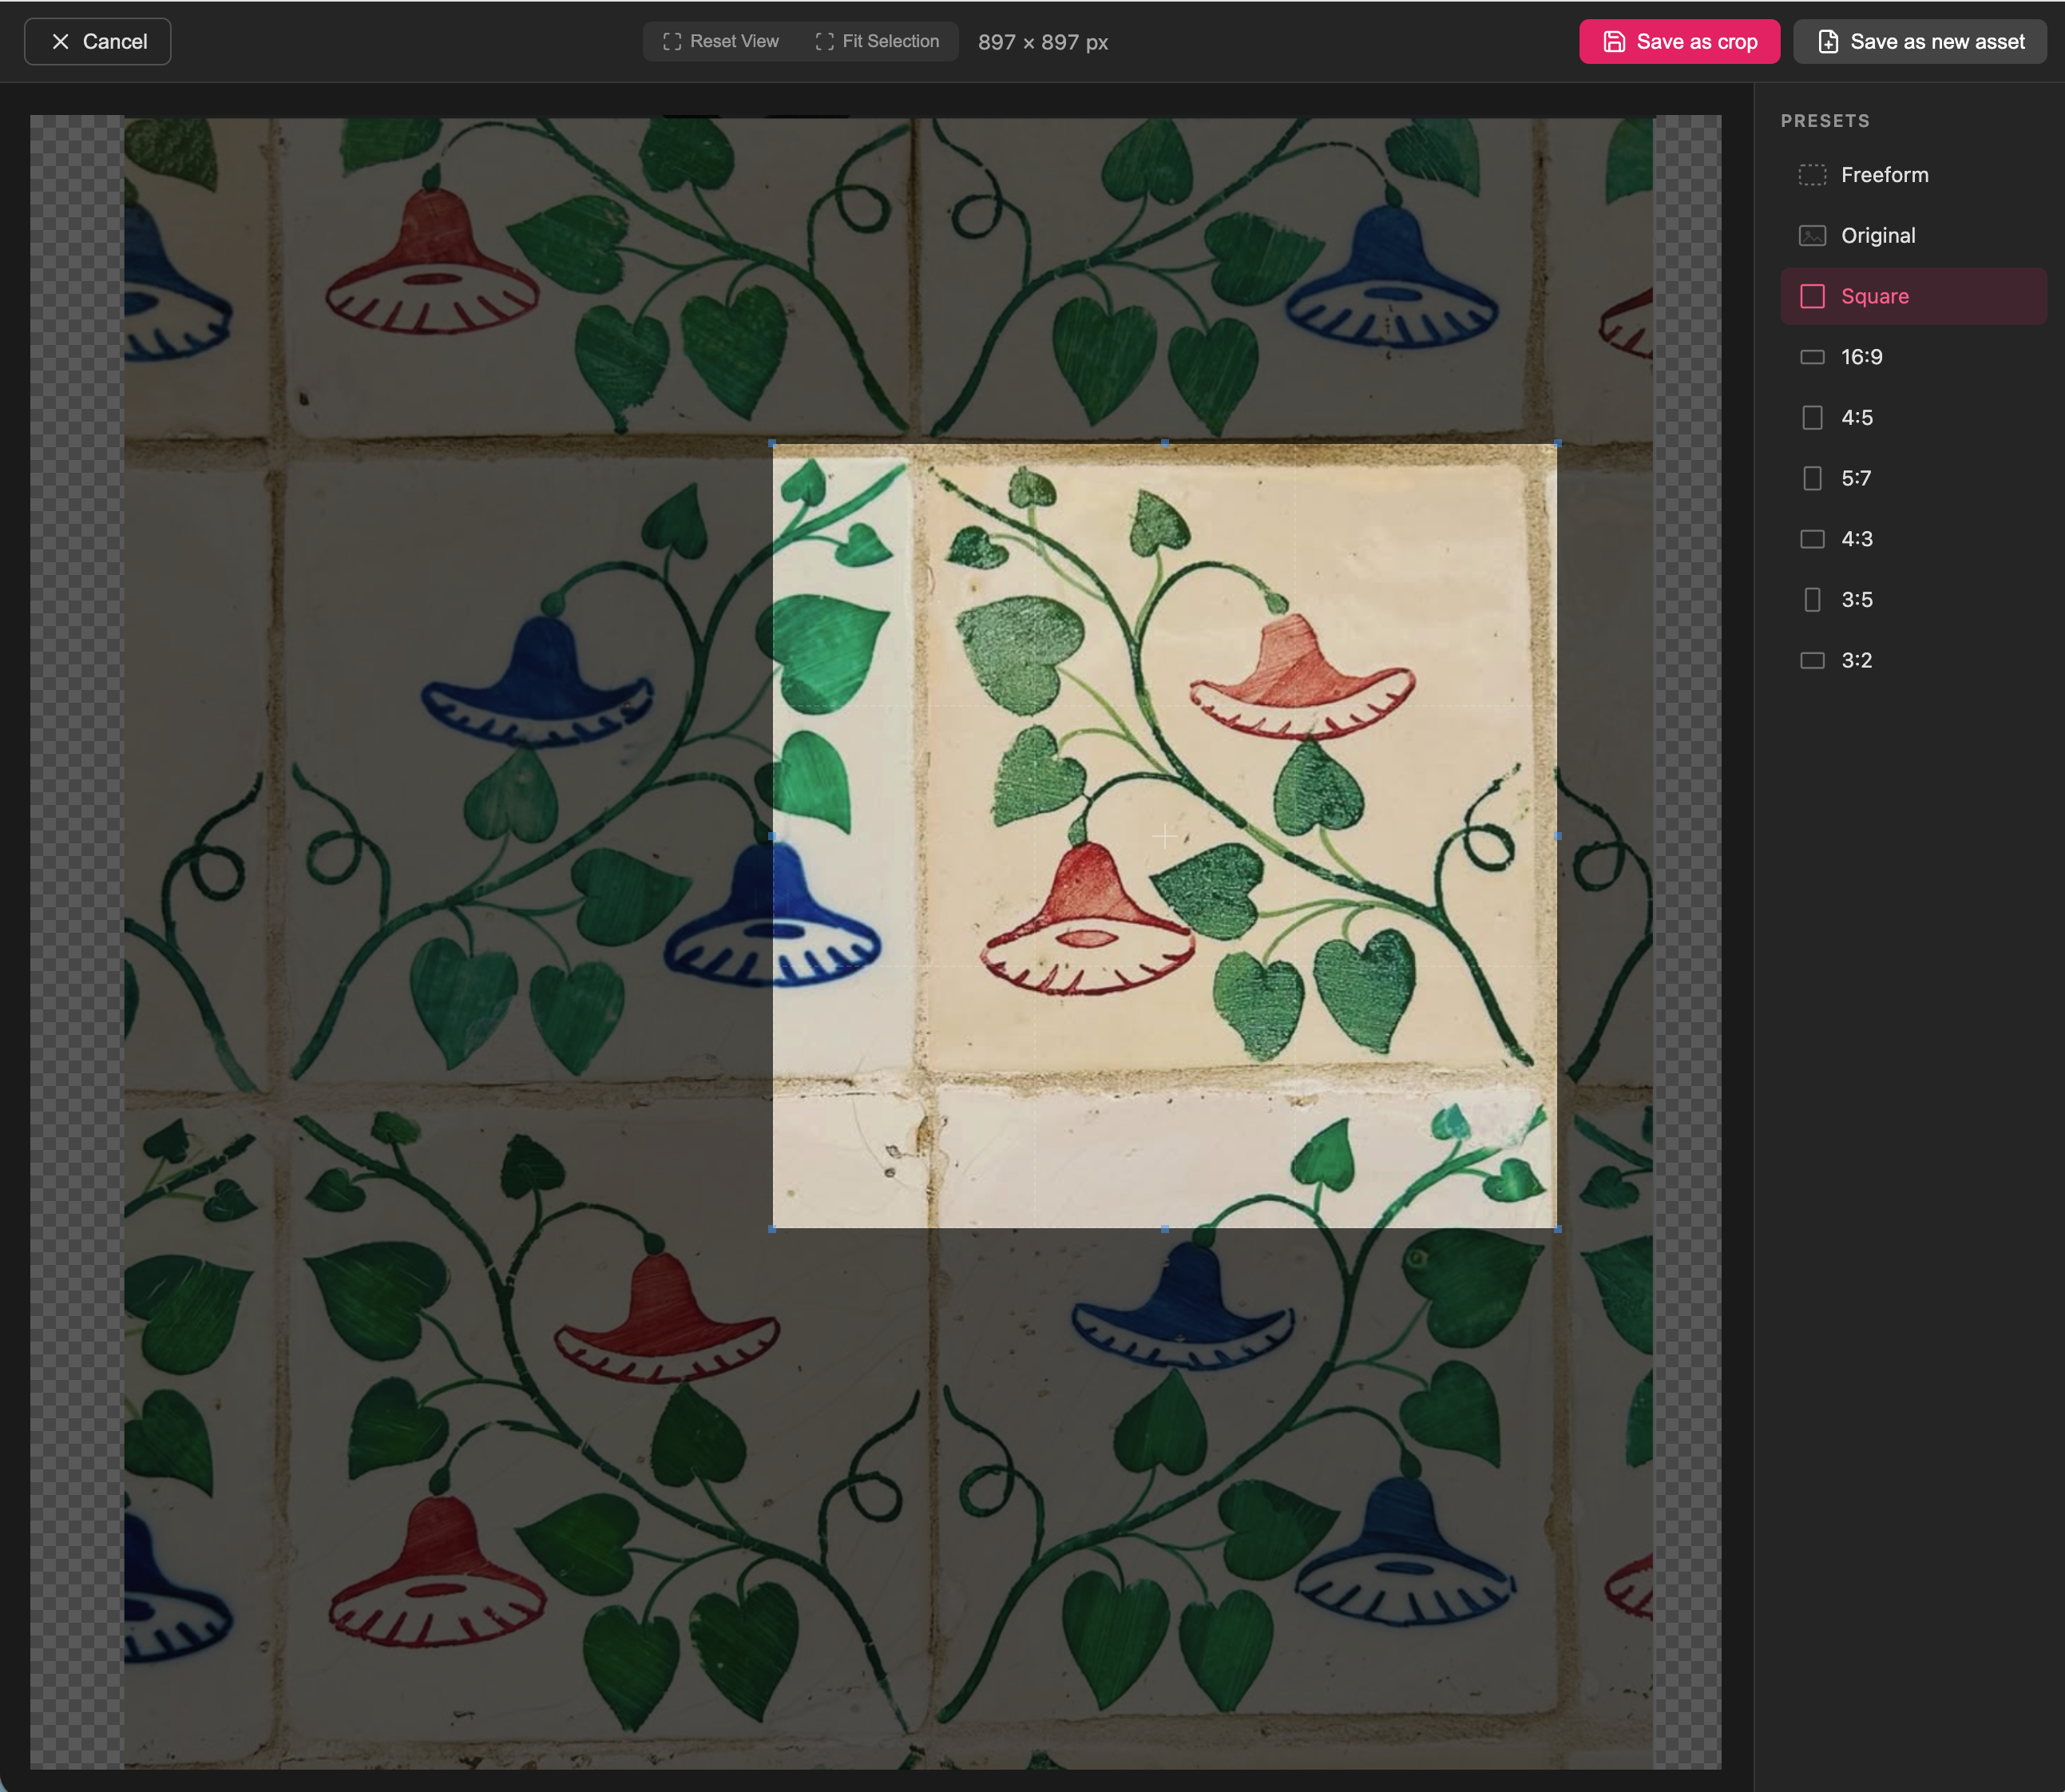Click the Reset View button
Screen dimensions: 2065x1792
(x=721, y=42)
